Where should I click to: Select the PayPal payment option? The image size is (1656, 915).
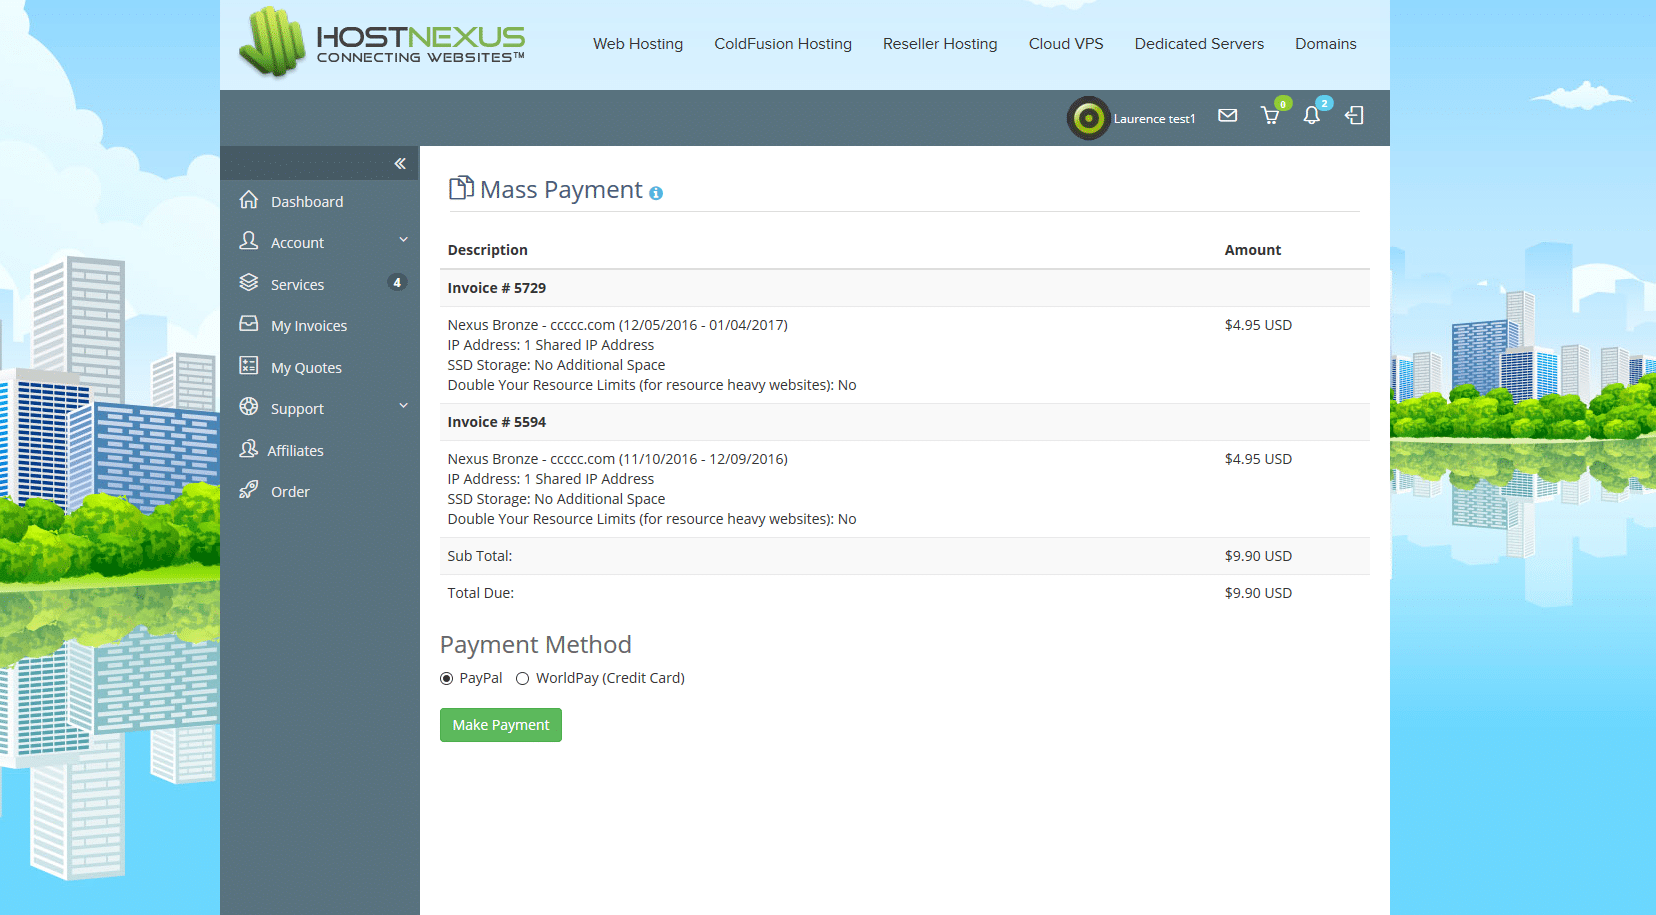tap(447, 679)
